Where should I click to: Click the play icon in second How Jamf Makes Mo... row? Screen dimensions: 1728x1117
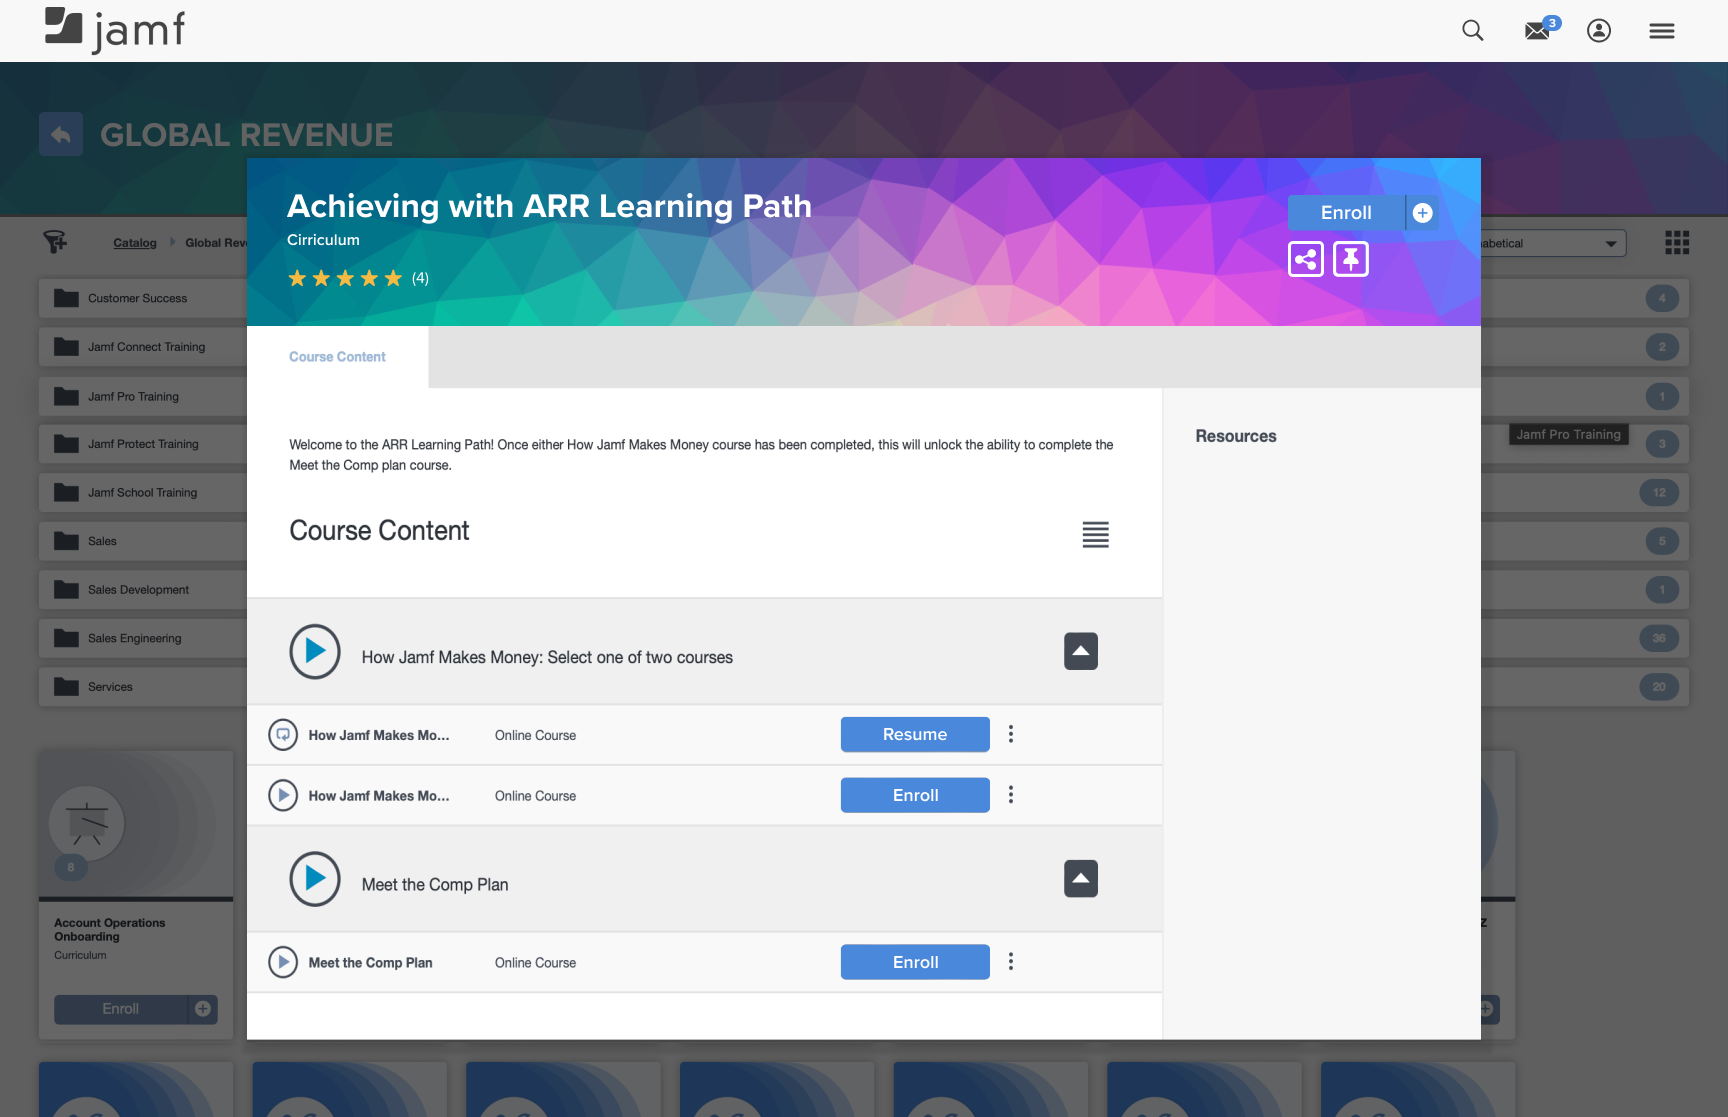coord(283,796)
